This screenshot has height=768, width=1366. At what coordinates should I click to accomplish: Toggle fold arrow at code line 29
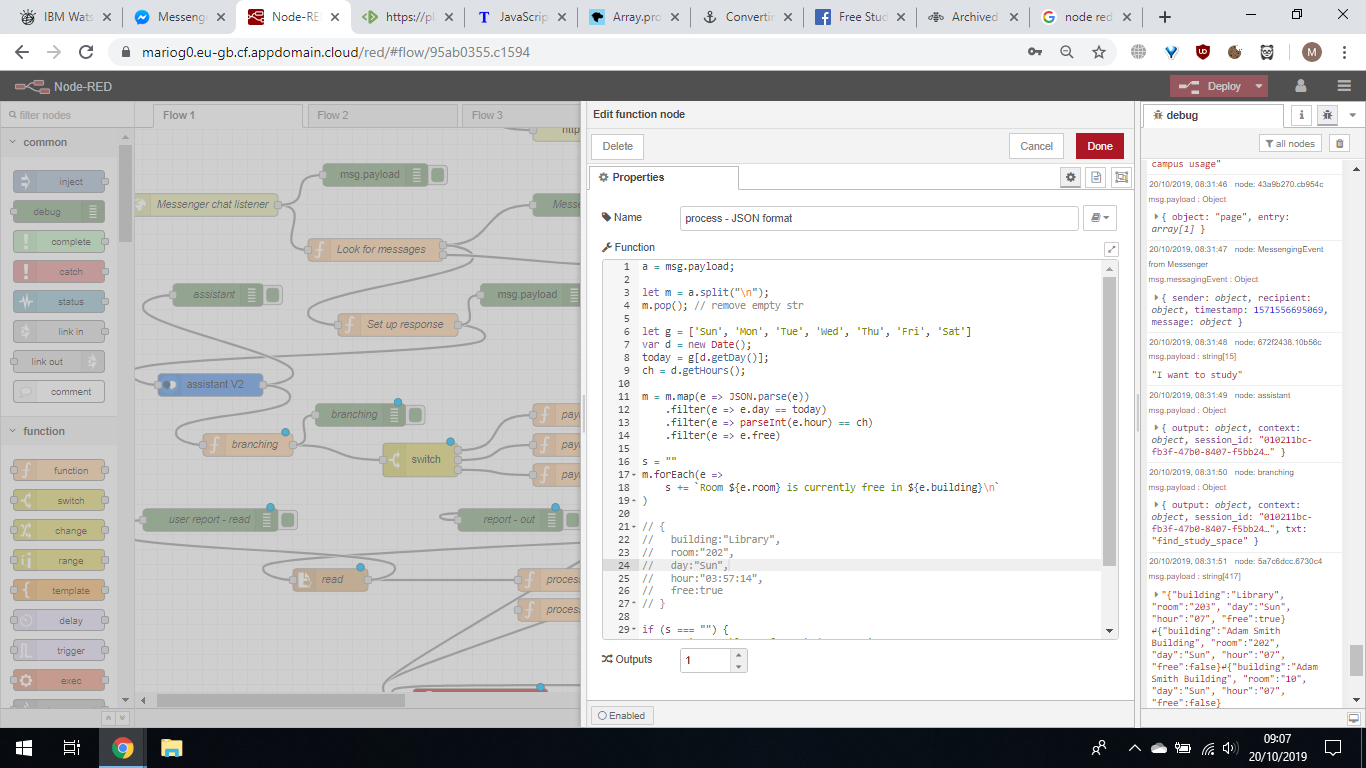click(x=634, y=630)
